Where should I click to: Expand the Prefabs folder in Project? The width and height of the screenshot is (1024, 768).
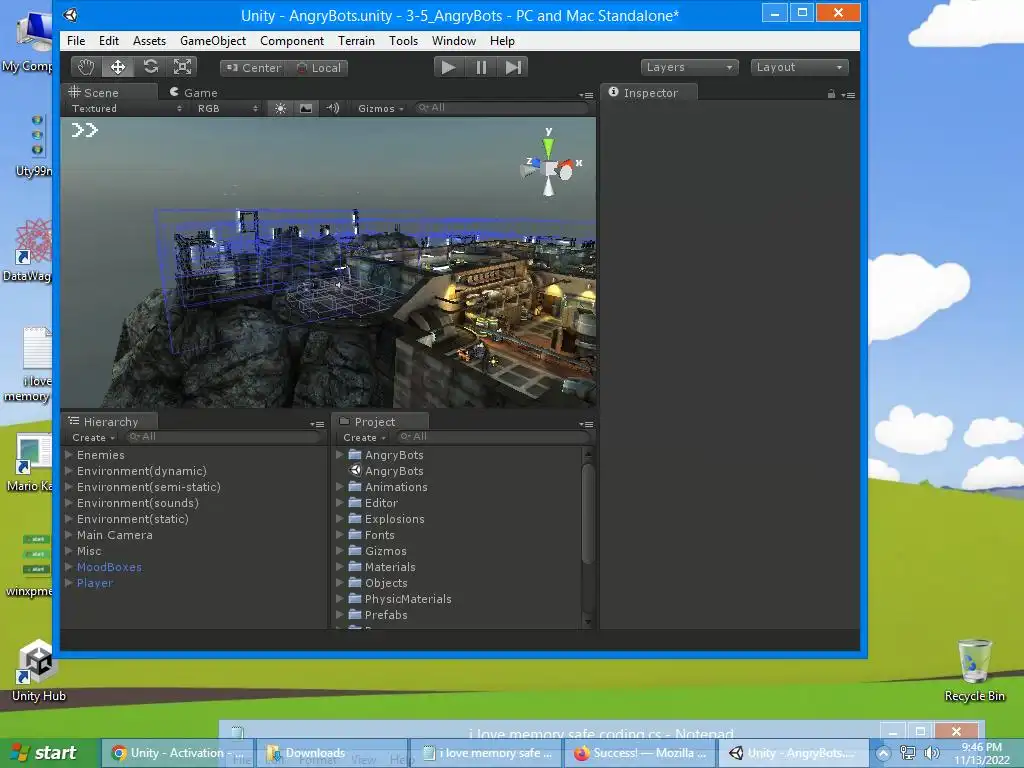click(340, 615)
